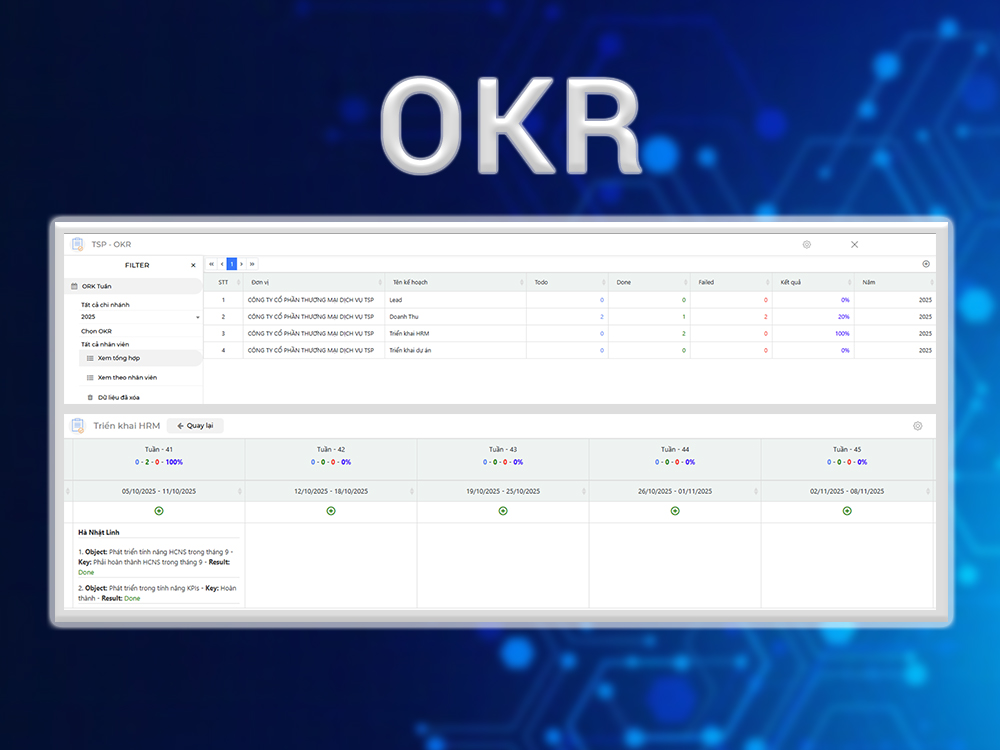
Task: Click page 1 in the table pagination
Action: point(231,263)
